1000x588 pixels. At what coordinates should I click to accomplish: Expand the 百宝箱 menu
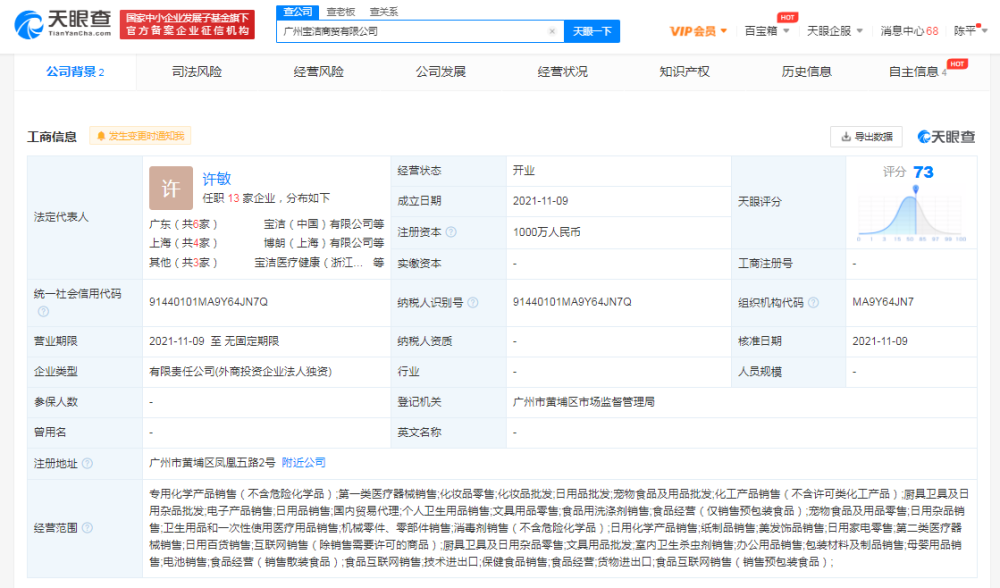coord(767,31)
